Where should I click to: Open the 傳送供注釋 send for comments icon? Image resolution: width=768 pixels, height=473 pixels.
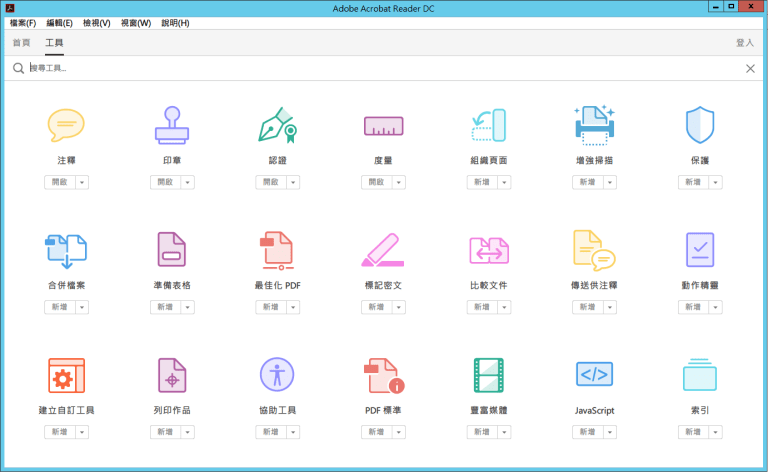[x=594, y=250]
